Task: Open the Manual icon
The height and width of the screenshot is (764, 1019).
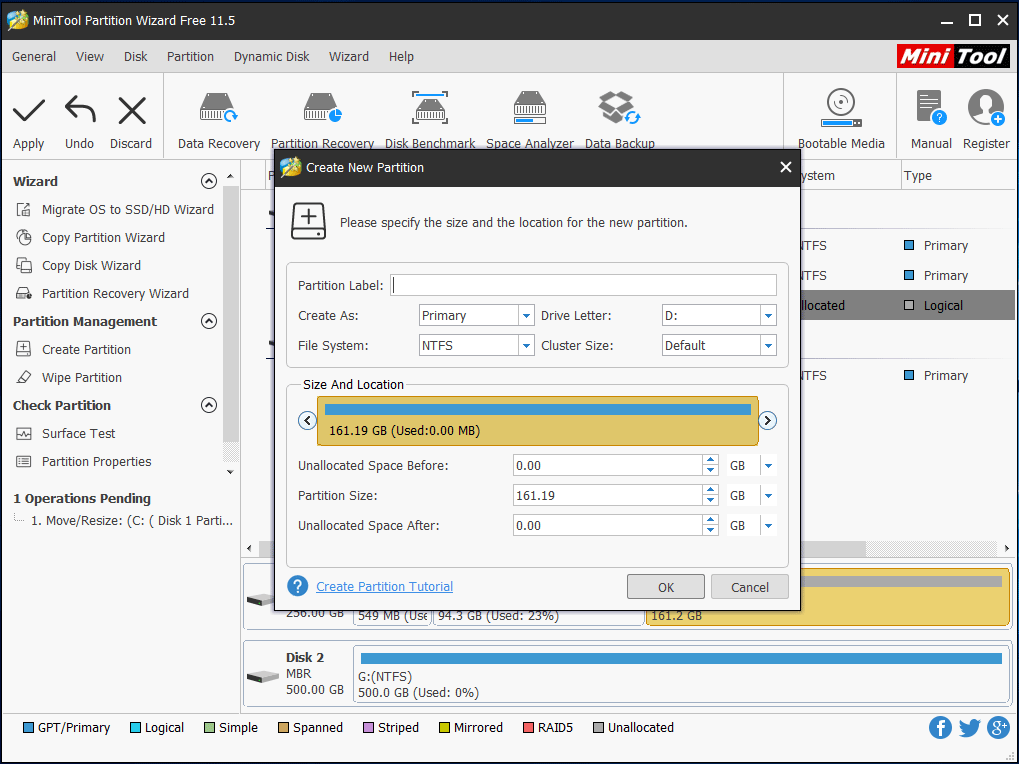Action: (x=931, y=108)
